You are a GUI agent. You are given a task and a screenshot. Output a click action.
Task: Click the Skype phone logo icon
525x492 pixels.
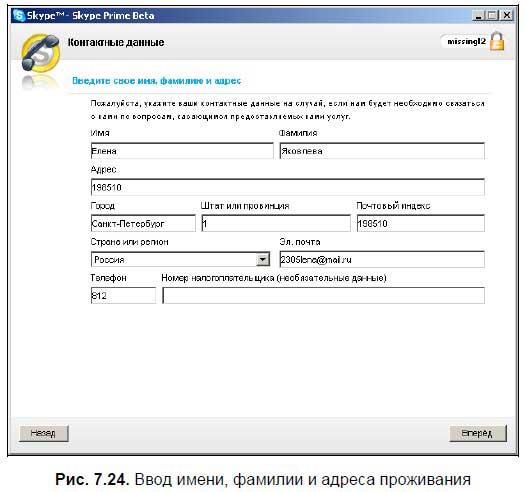(41, 53)
